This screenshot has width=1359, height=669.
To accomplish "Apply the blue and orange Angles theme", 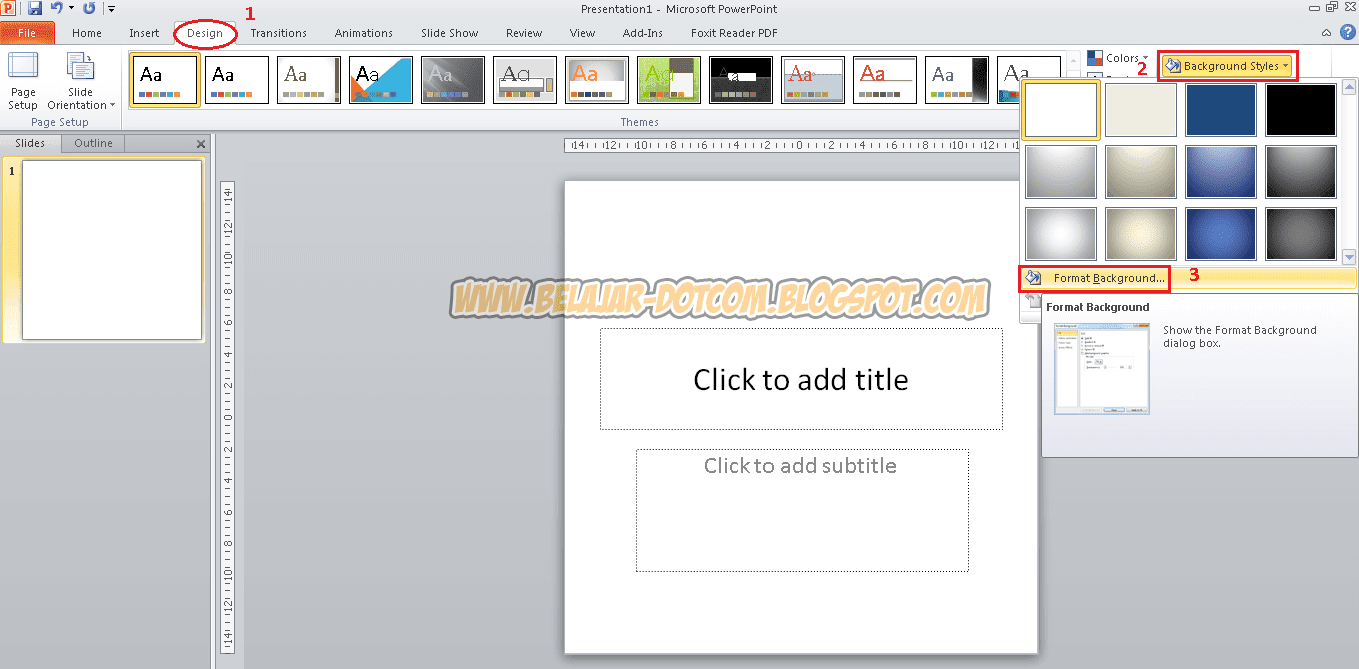I will (381, 80).
